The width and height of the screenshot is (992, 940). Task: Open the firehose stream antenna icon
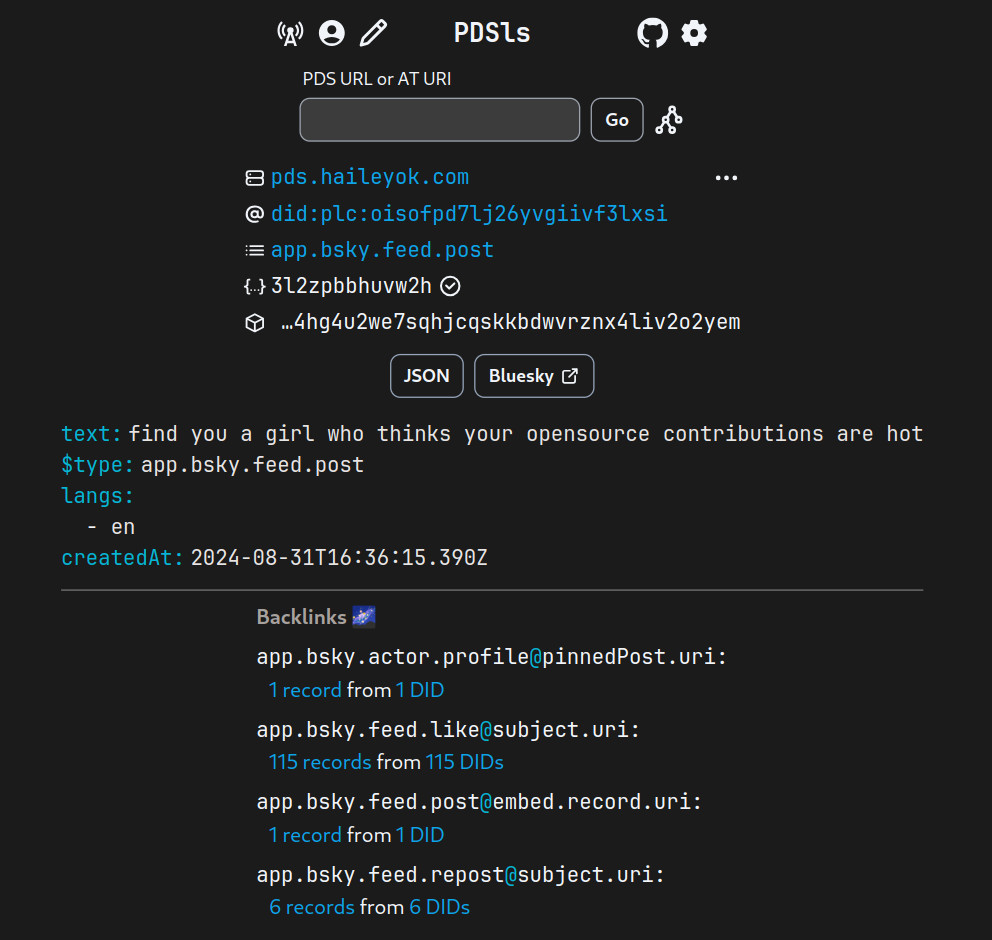(x=290, y=34)
